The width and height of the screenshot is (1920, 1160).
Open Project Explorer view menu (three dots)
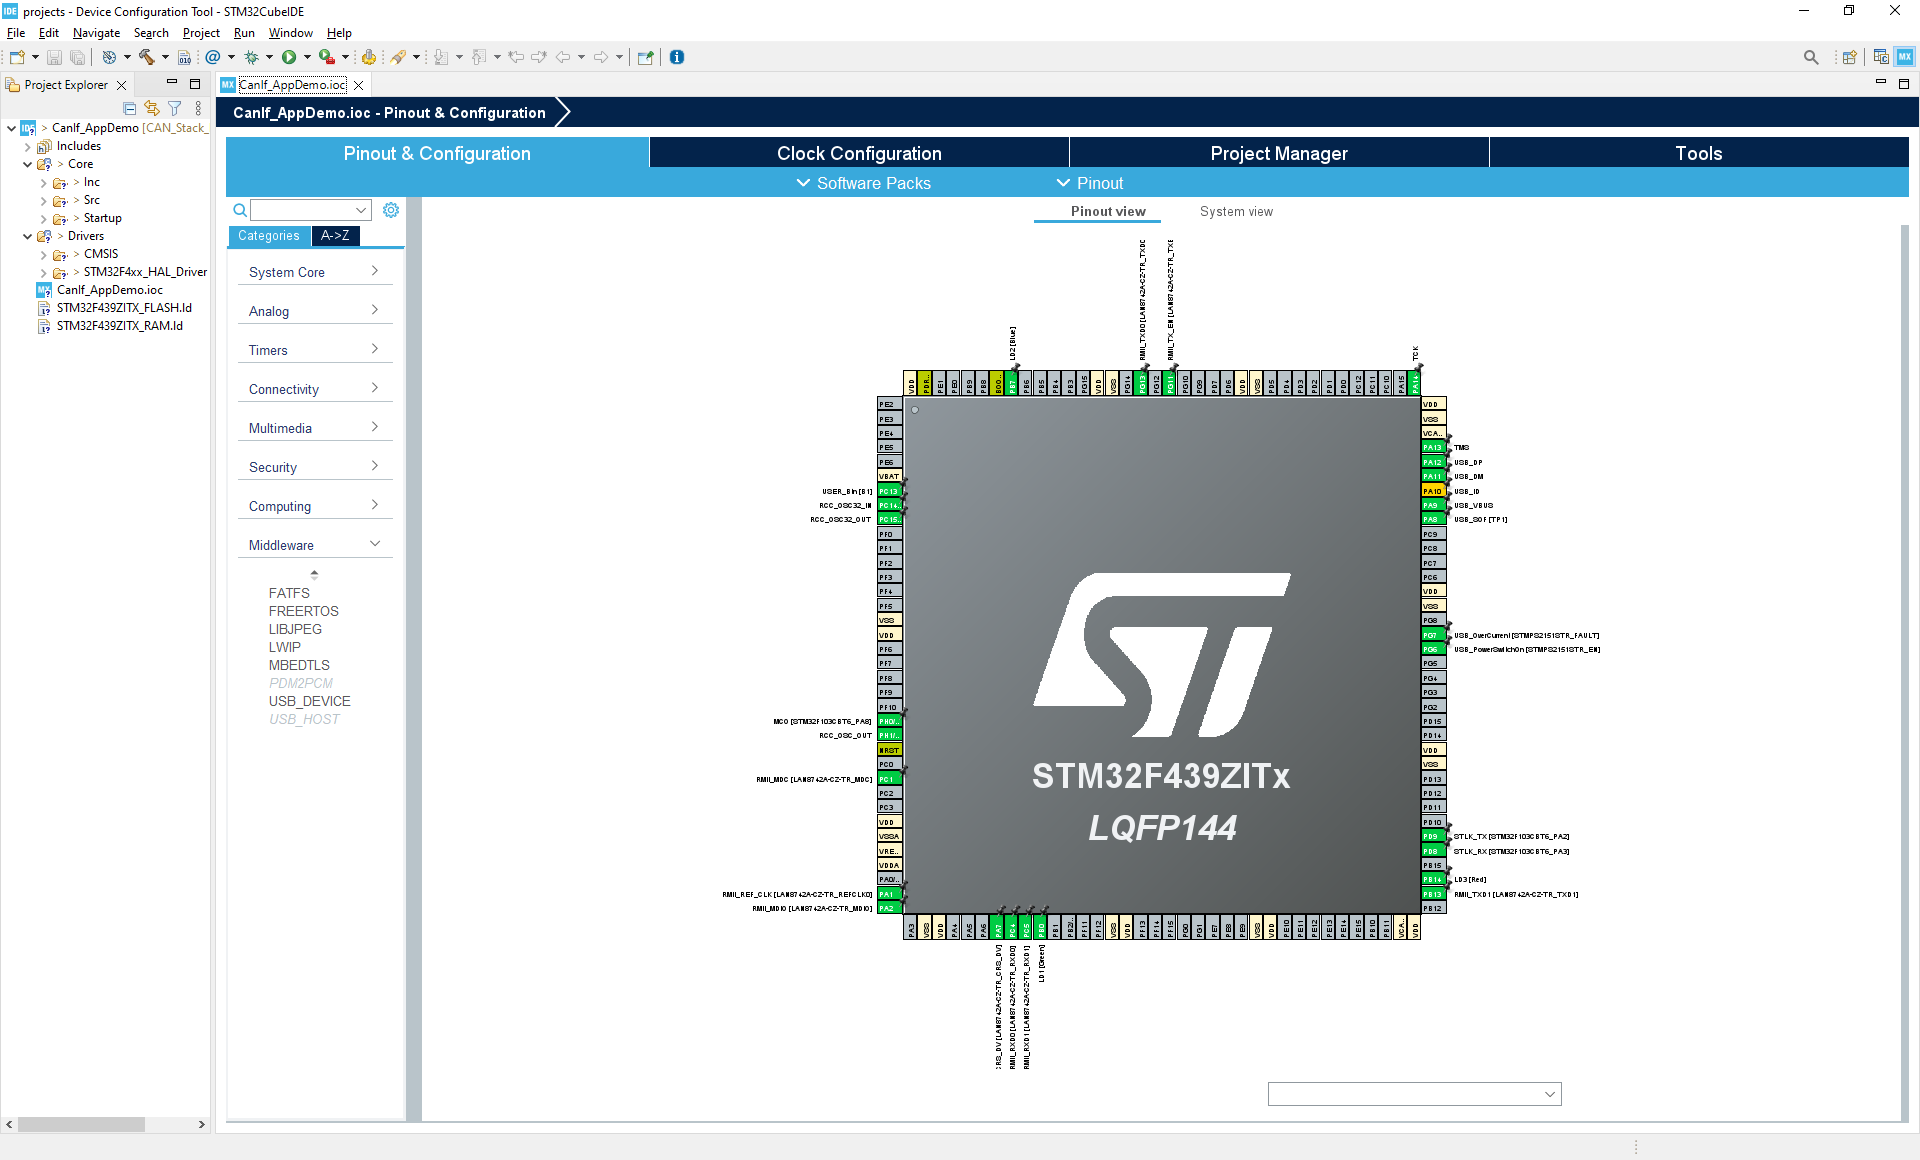[x=198, y=108]
